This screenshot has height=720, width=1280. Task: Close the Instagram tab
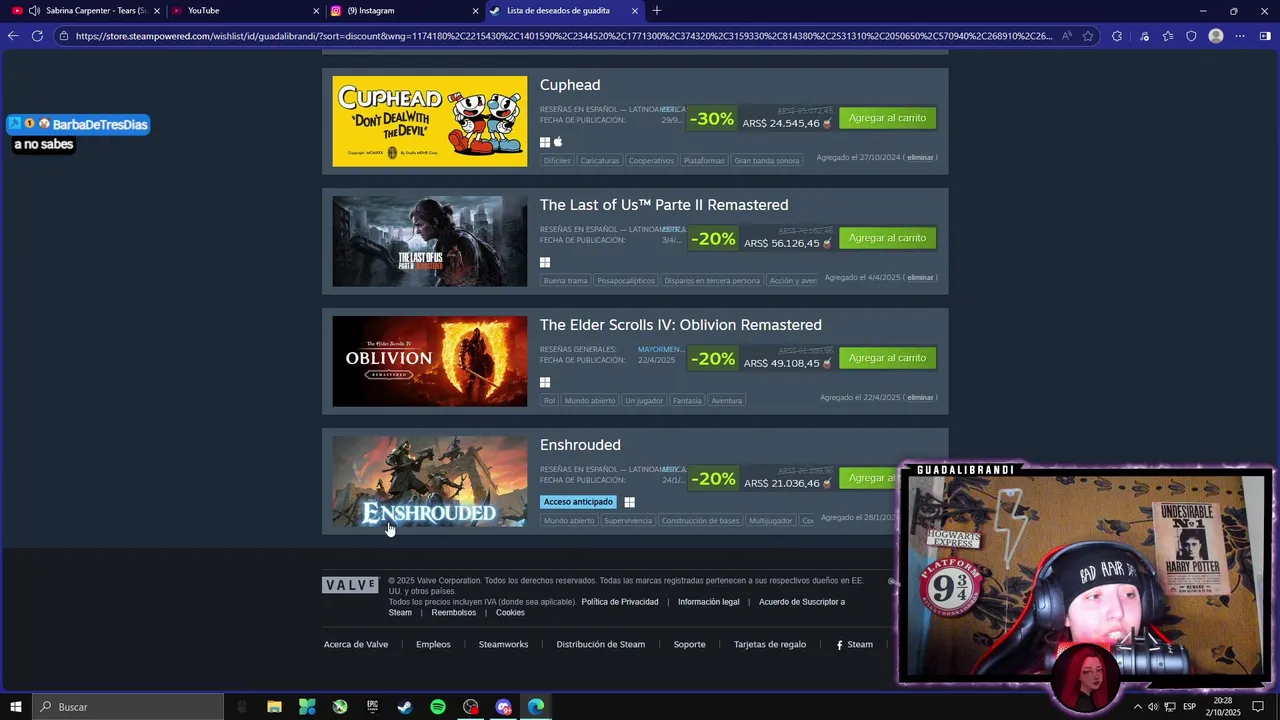point(475,11)
